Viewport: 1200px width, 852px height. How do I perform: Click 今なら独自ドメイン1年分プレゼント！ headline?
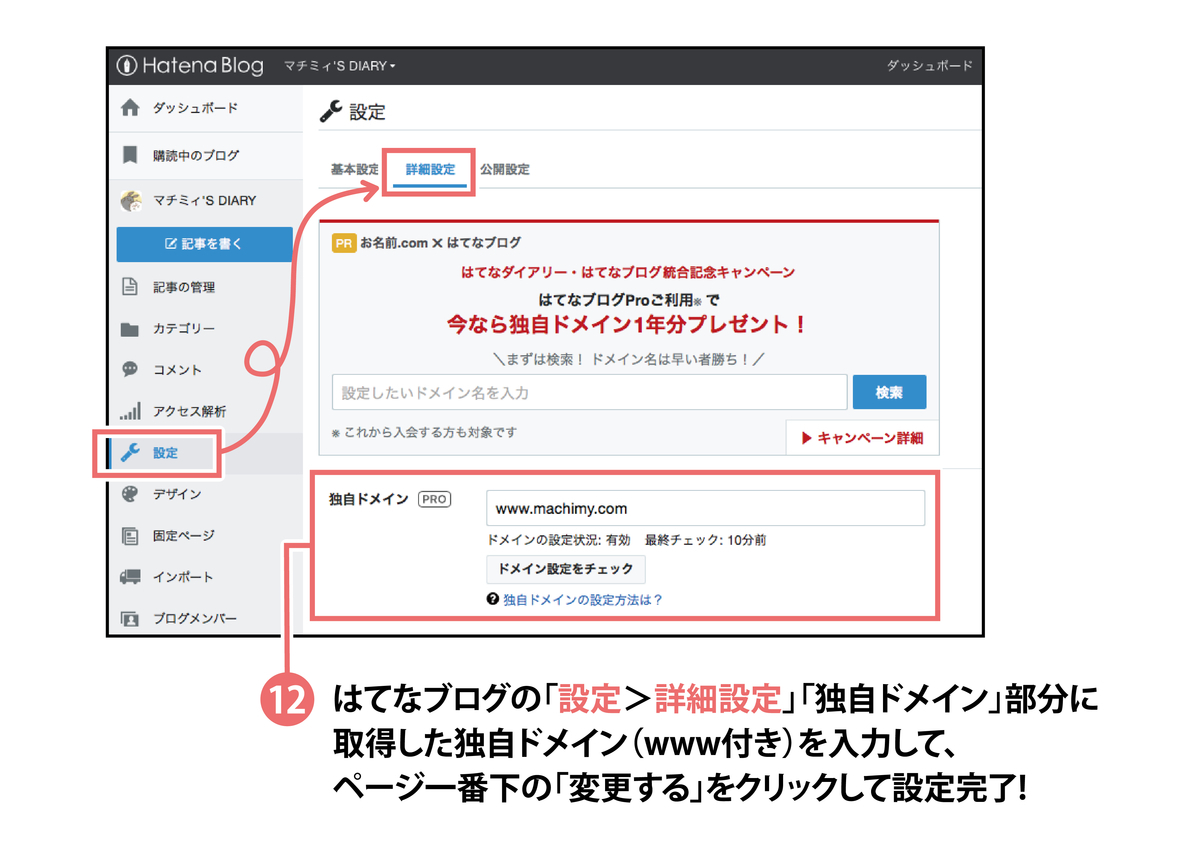629,325
